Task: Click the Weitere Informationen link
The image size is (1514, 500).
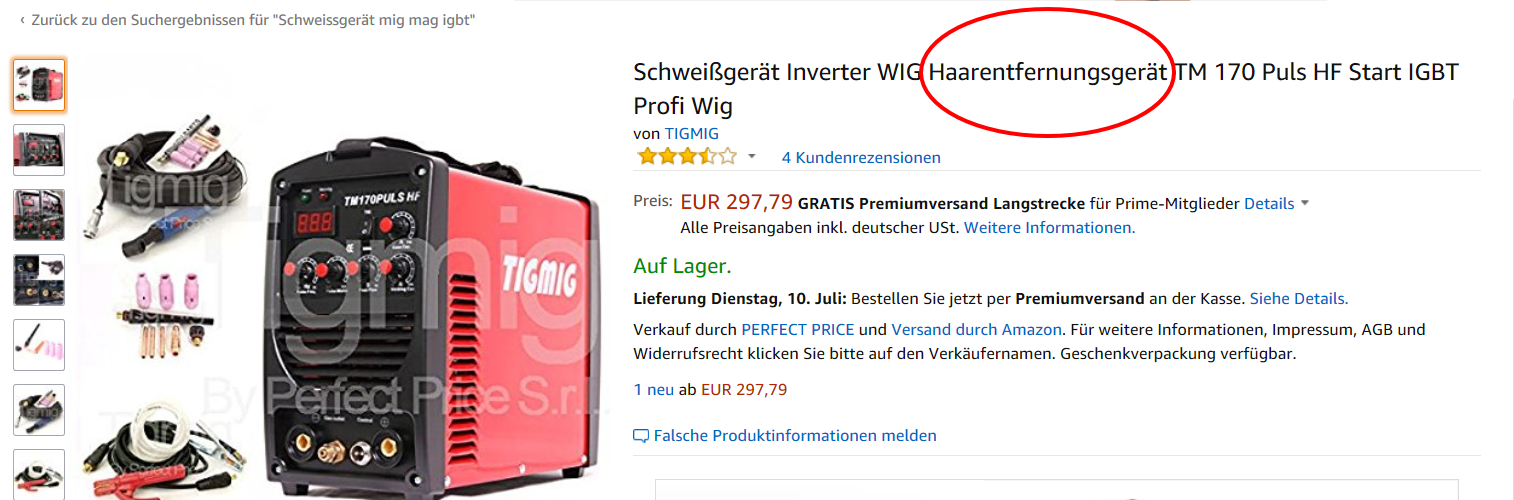Action: click(x=1049, y=227)
